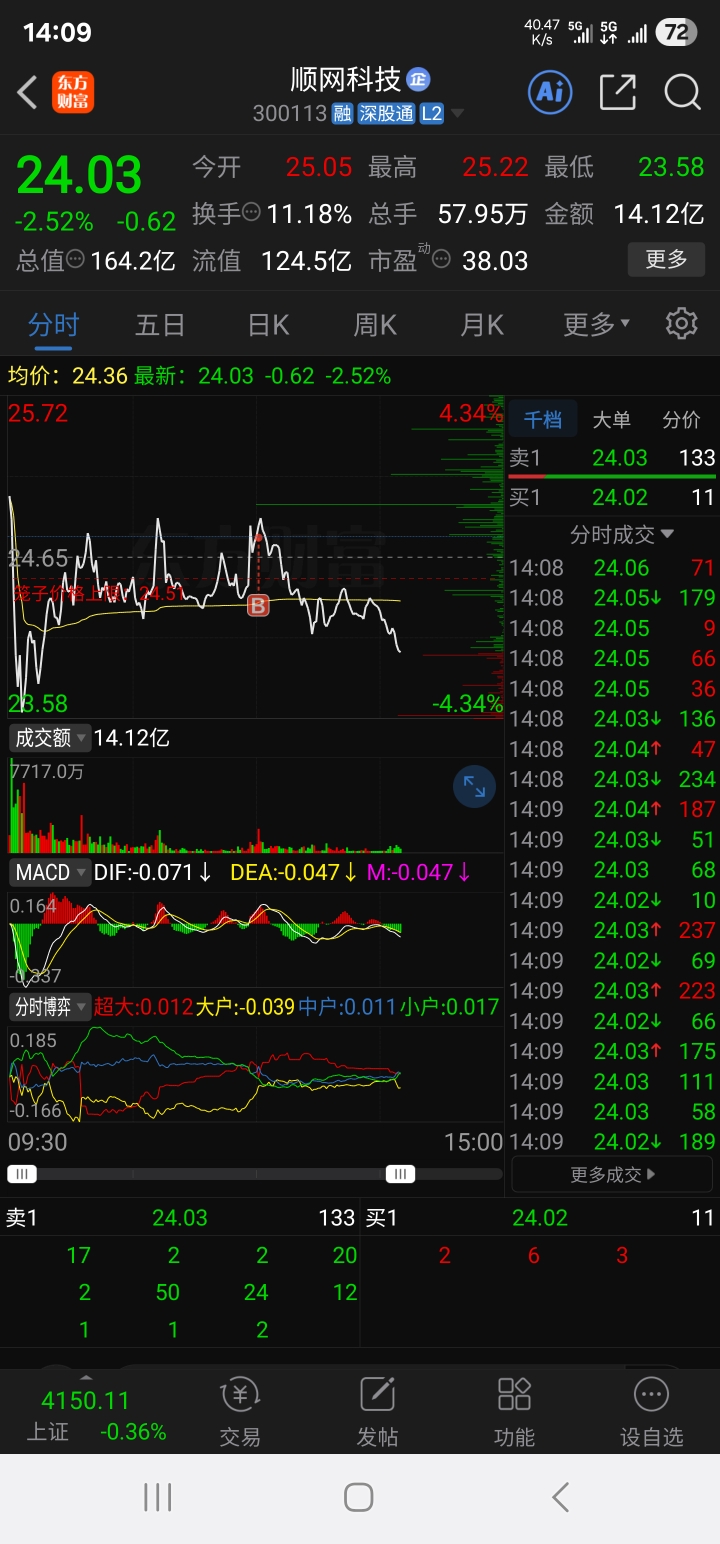This screenshot has height=1544, width=720.
Task: Tap the 超大:0.012 value
Action: coord(143,1007)
